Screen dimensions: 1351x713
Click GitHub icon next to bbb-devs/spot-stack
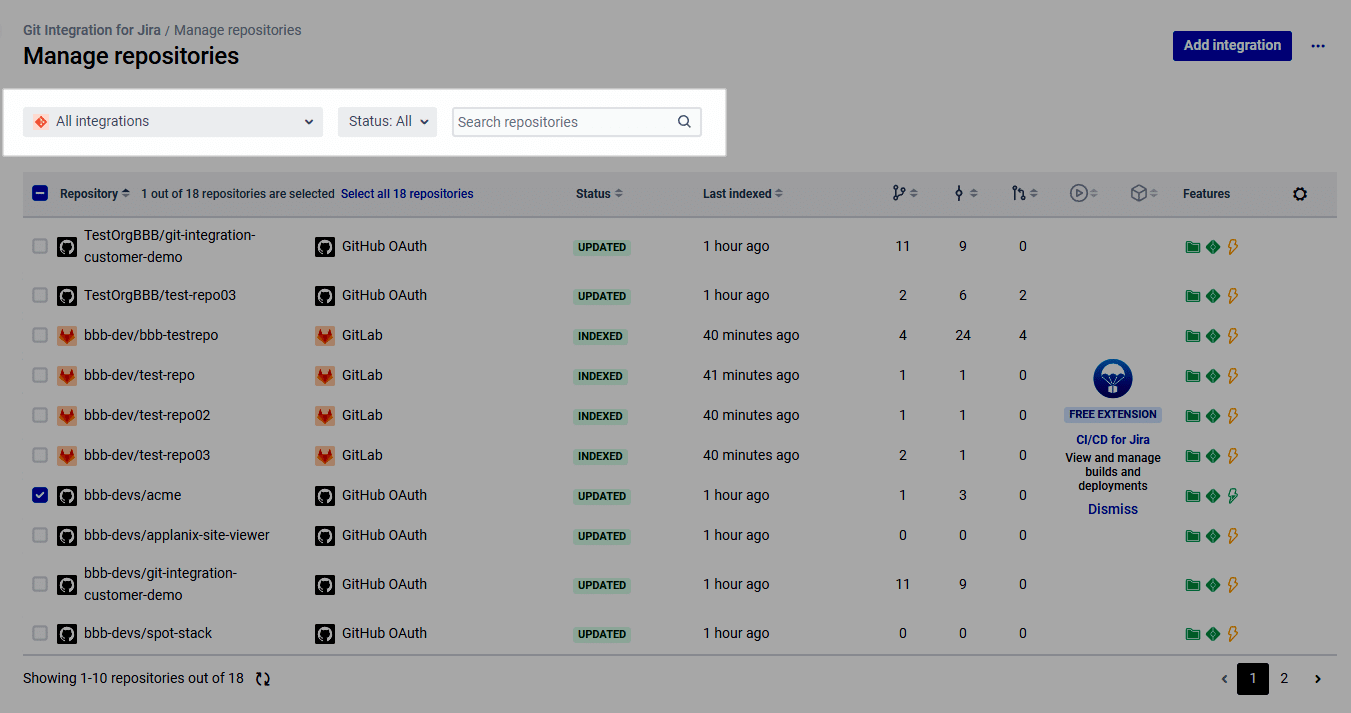click(67, 633)
